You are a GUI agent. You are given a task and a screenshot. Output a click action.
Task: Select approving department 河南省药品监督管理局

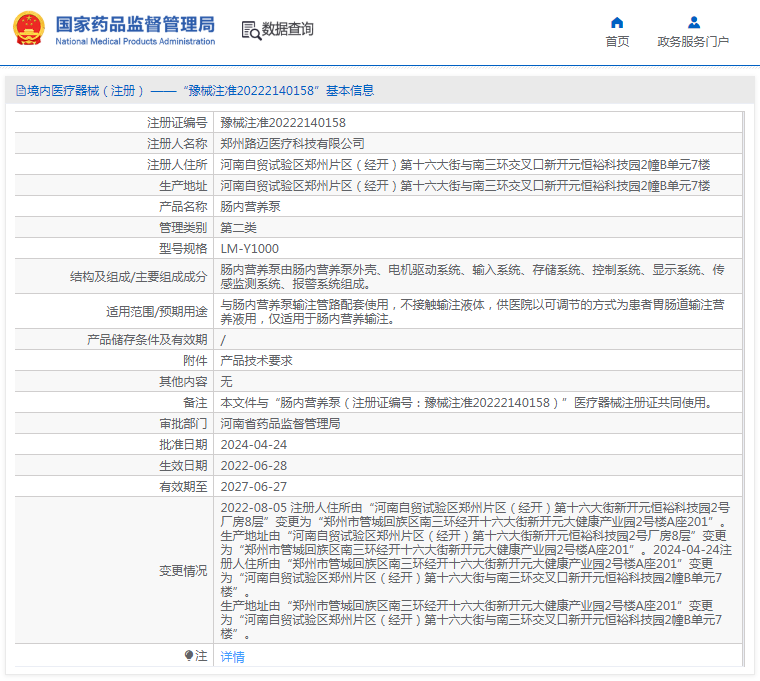[280, 424]
